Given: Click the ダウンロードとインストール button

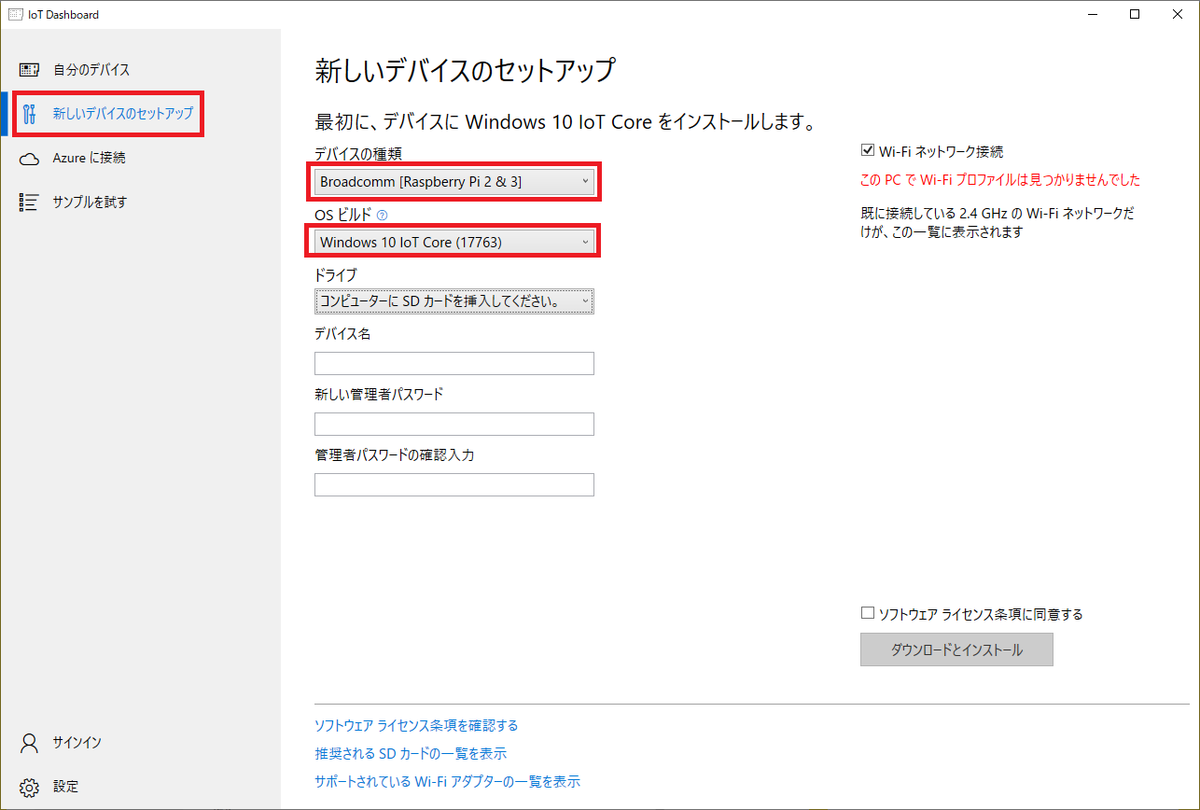Looking at the screenshot, I should pos(957,650).
